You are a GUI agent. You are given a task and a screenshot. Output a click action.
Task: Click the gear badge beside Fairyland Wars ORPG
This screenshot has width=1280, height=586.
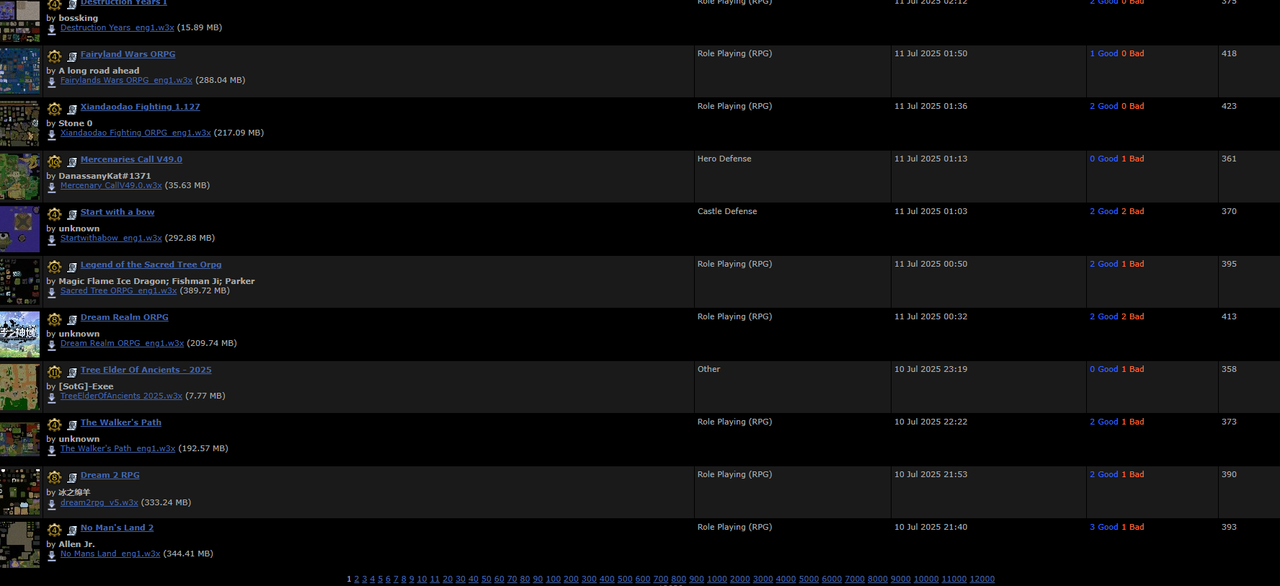point(54,57)
